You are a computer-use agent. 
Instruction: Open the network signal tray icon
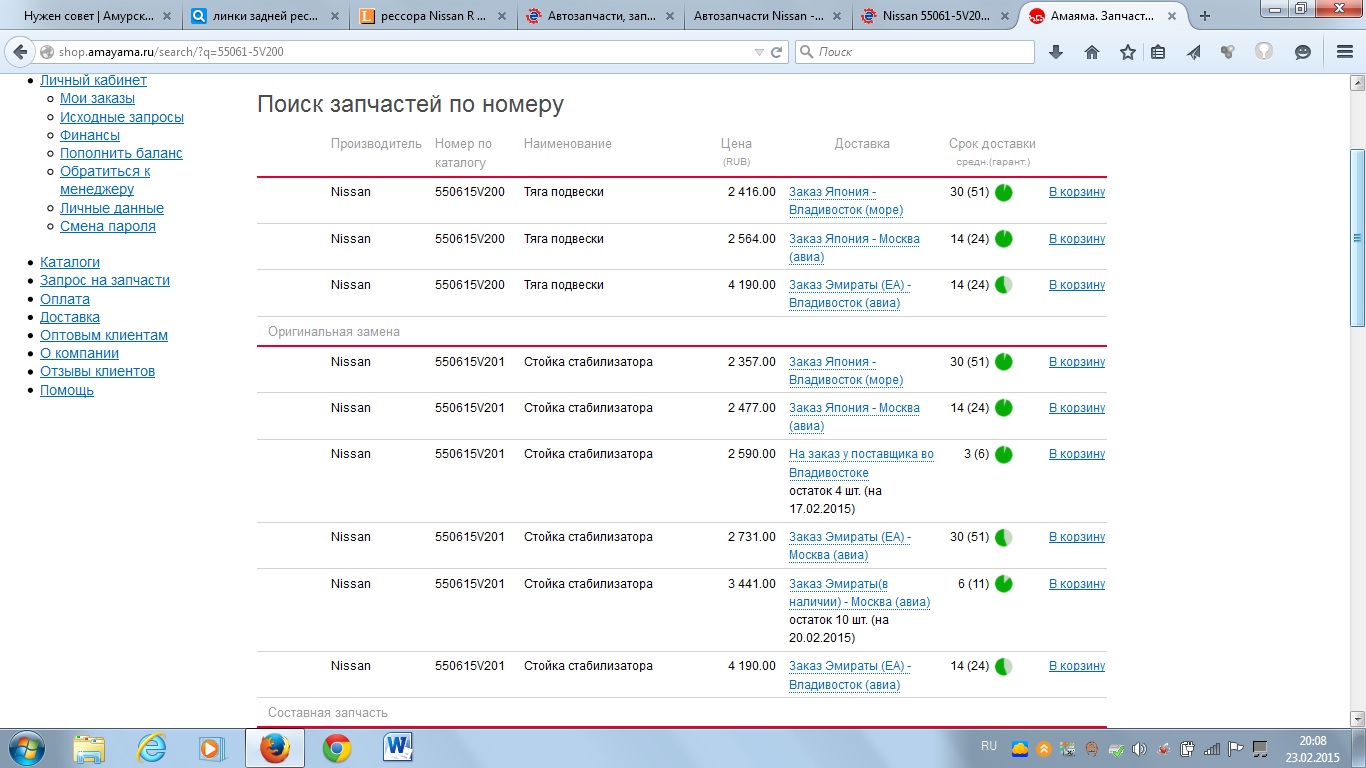coord(1211,748)
